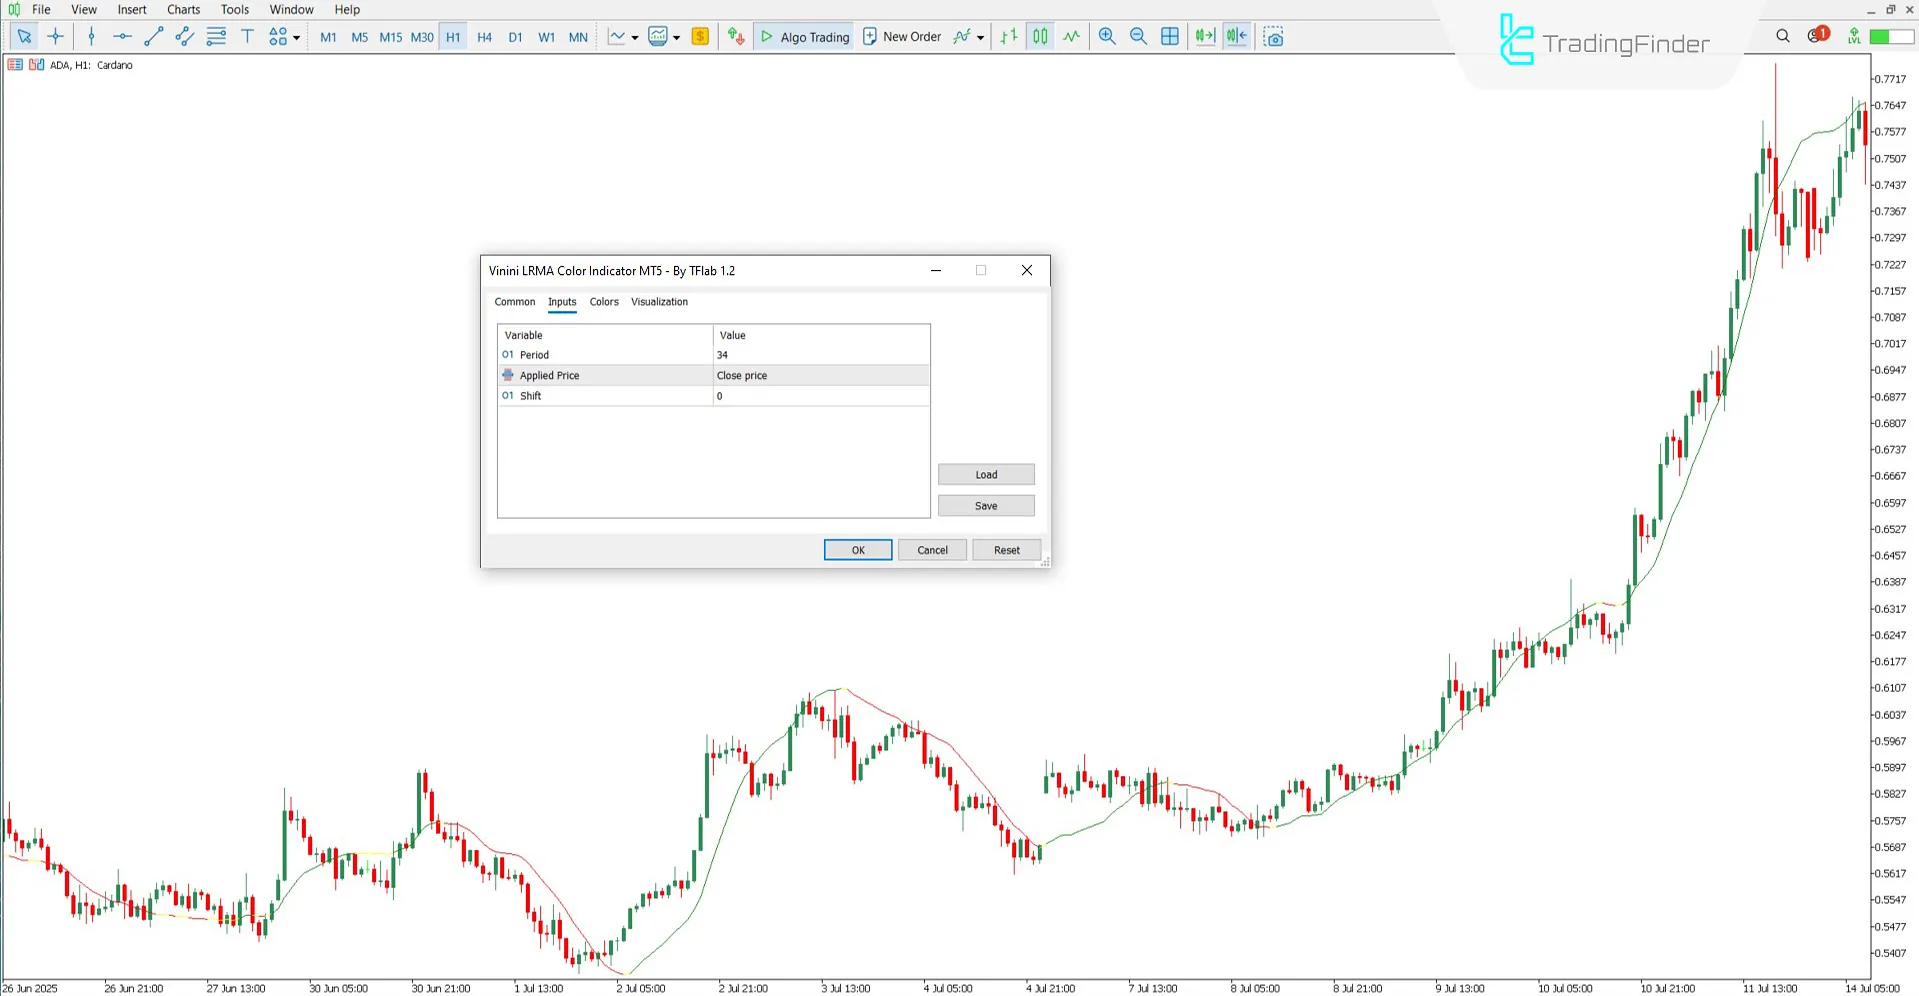
Task: Click the zoom out magnifier icon
Action: [x=1138, y=37]
